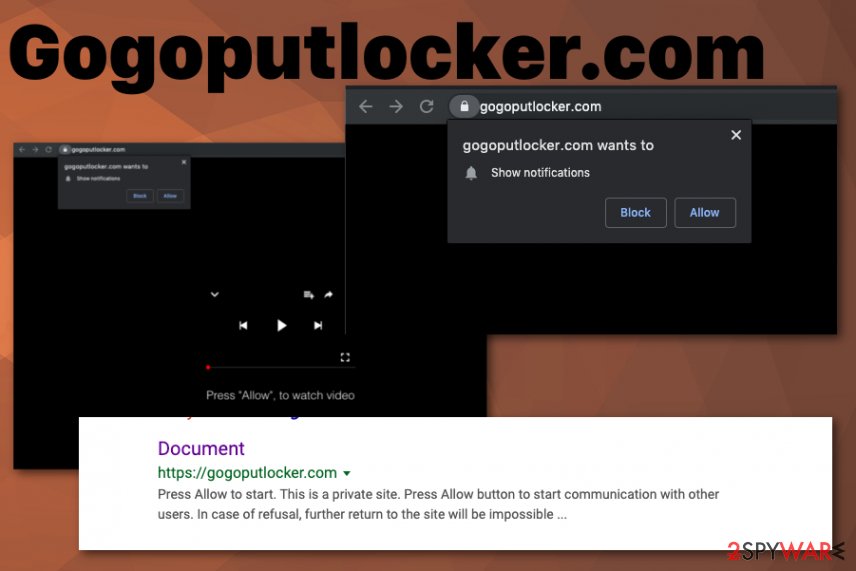Toggle fullscreen on the video player

pyautogui.click(x=345, y=357)
